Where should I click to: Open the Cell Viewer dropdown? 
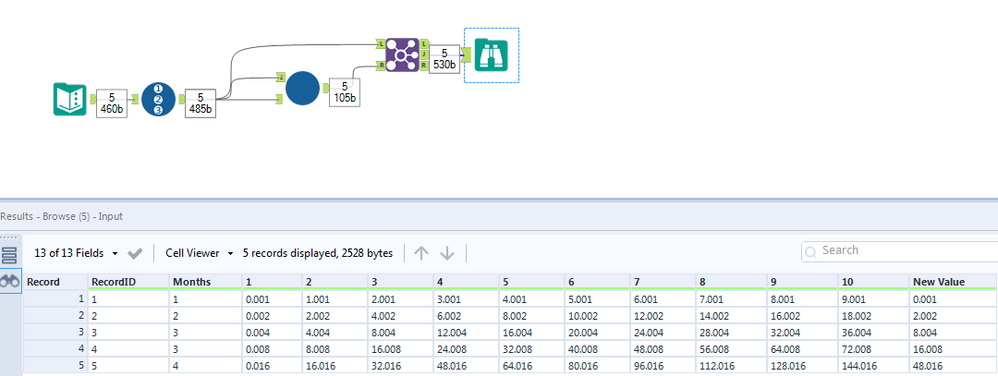199,253
